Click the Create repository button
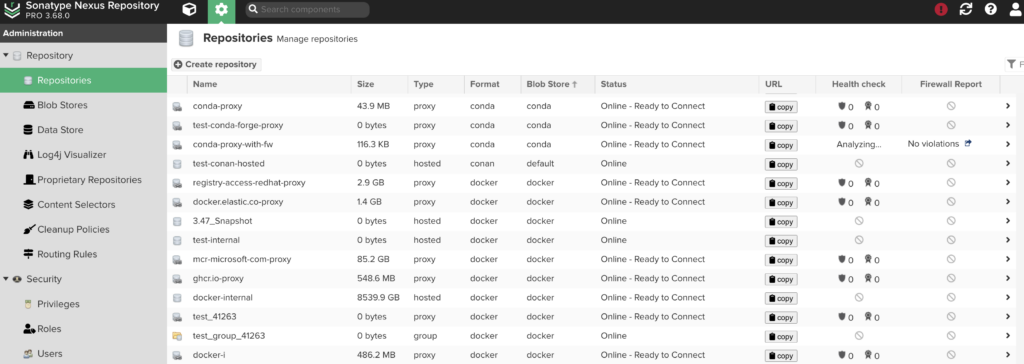The width and height of the screenshot is (1024, 364). click(216, 65)
